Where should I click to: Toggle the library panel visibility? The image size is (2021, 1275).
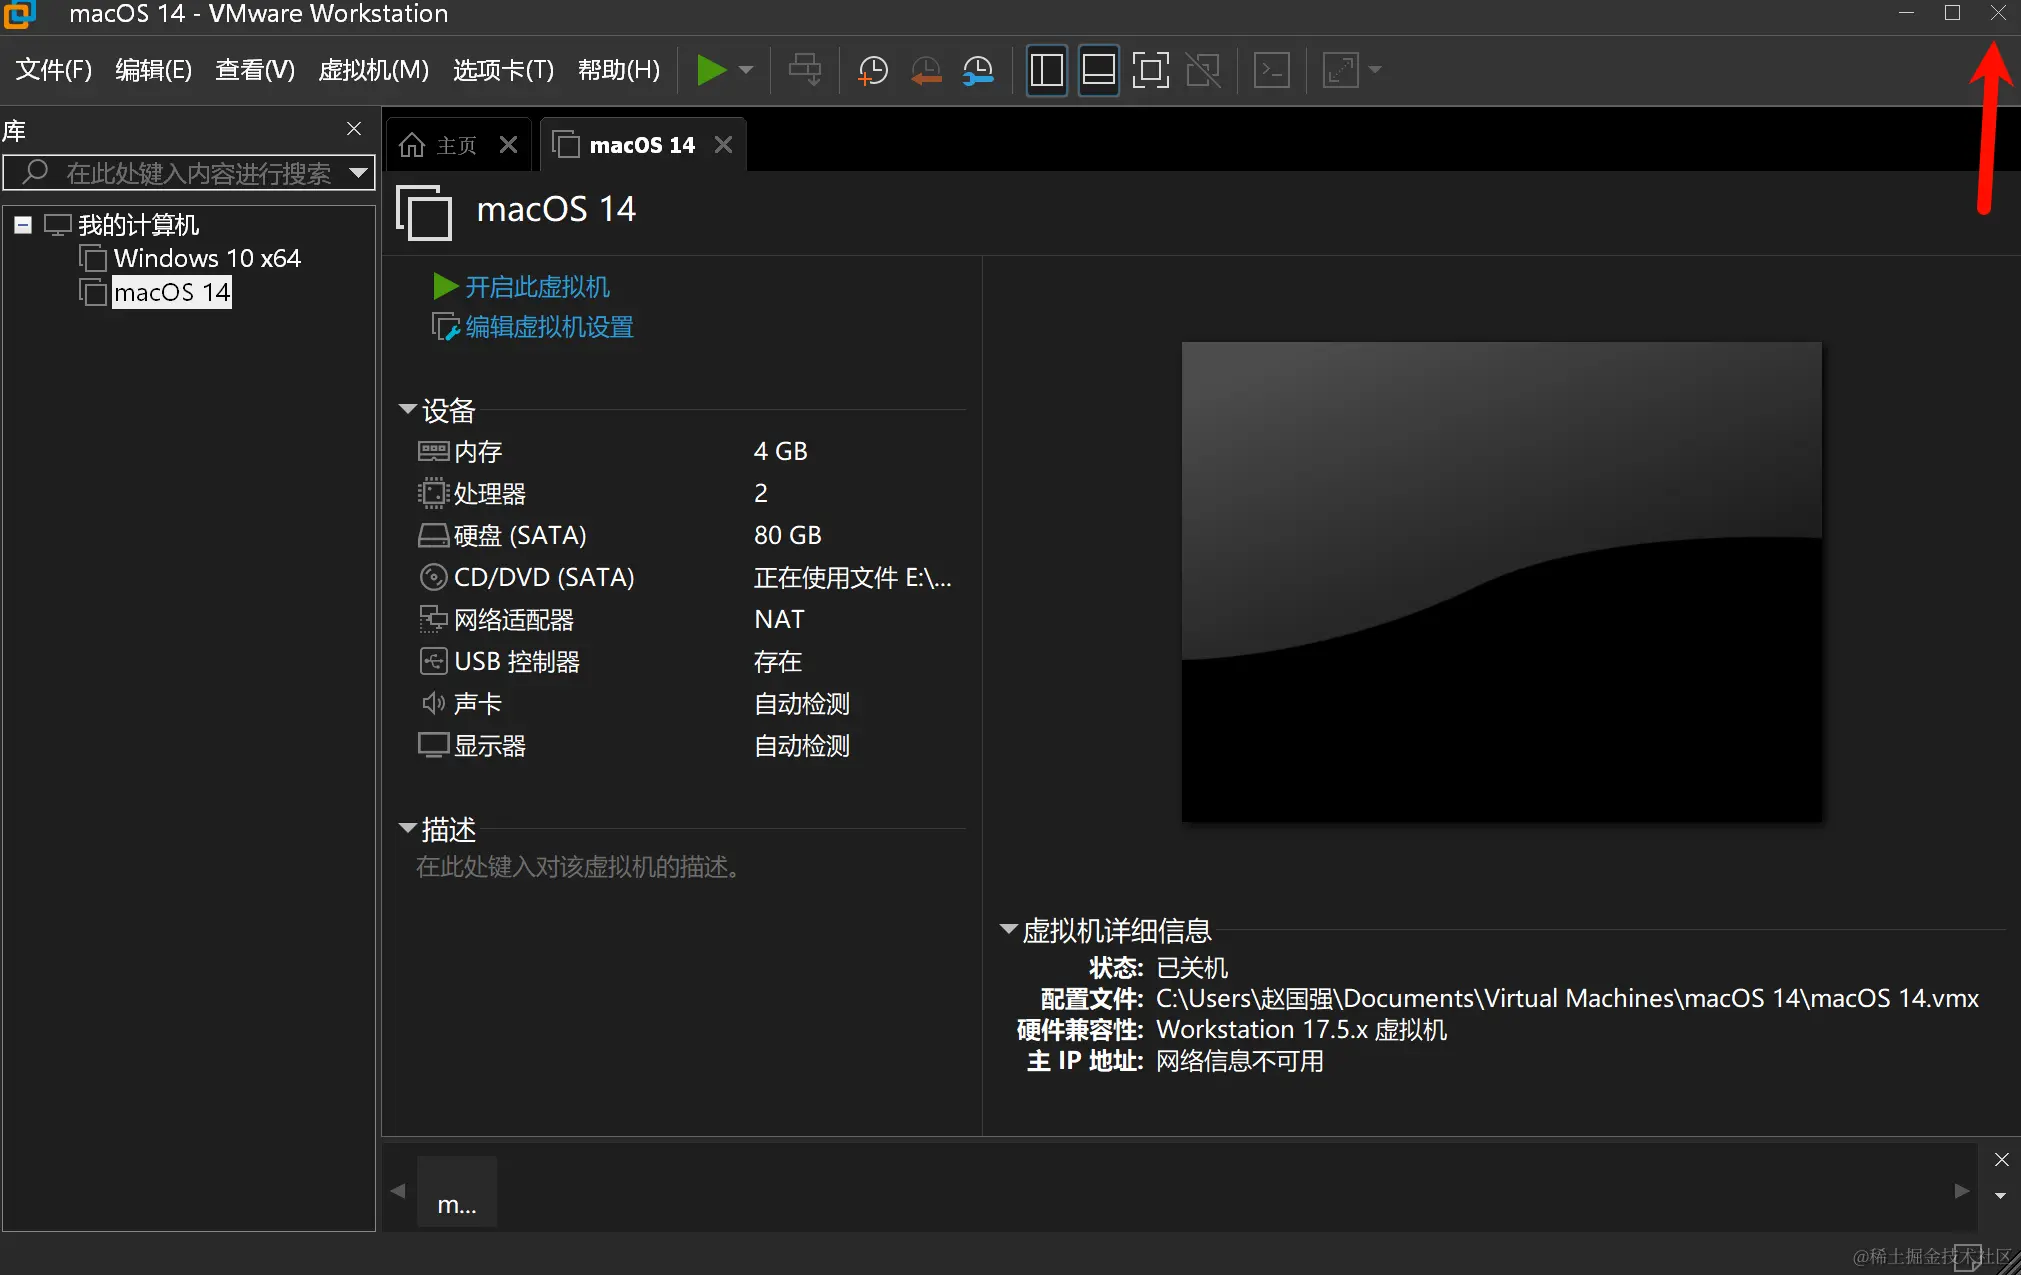pos(1046,70)
